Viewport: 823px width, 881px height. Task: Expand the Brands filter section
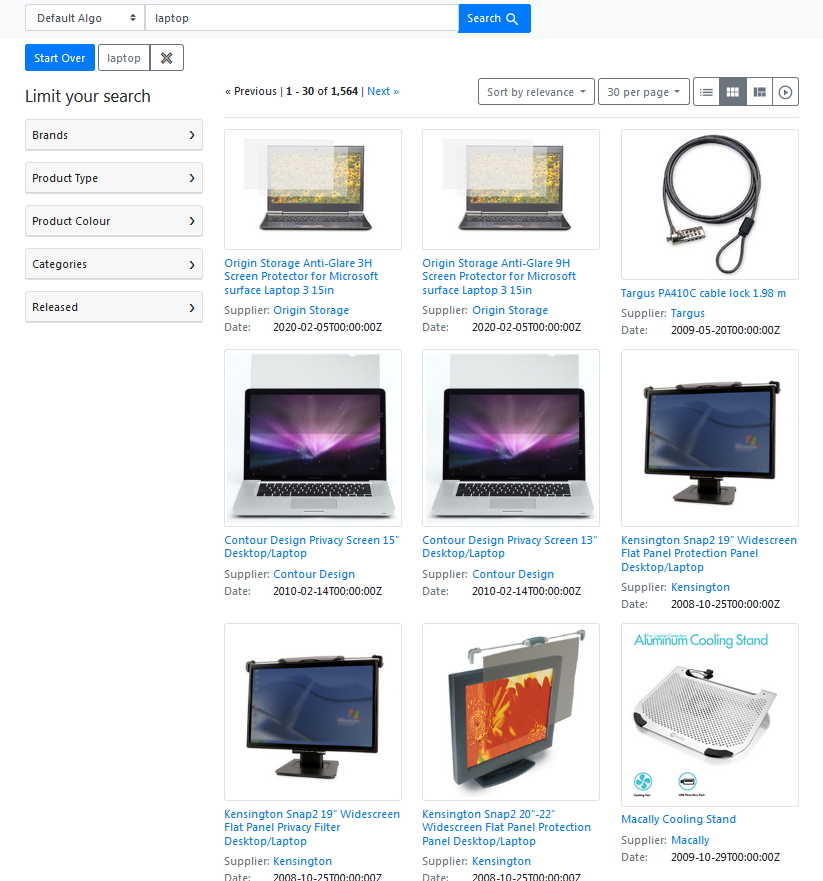click(113, 135)
